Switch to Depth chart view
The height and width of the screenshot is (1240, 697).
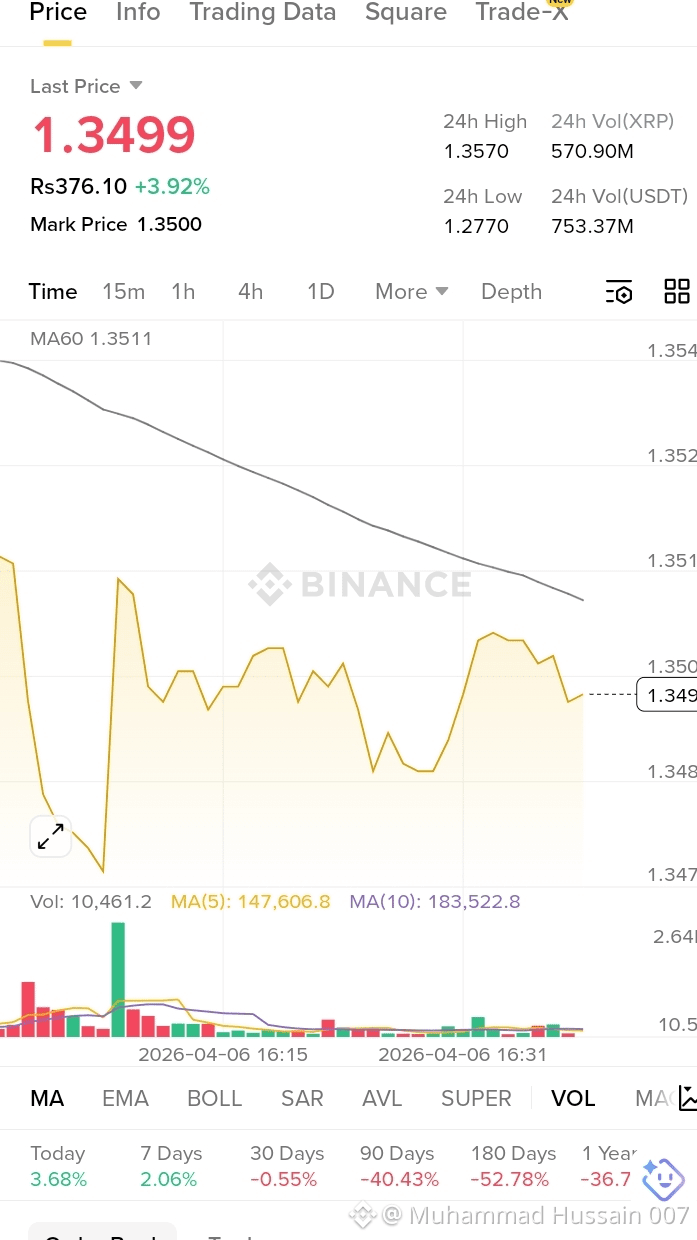click(x=511, y=291)
